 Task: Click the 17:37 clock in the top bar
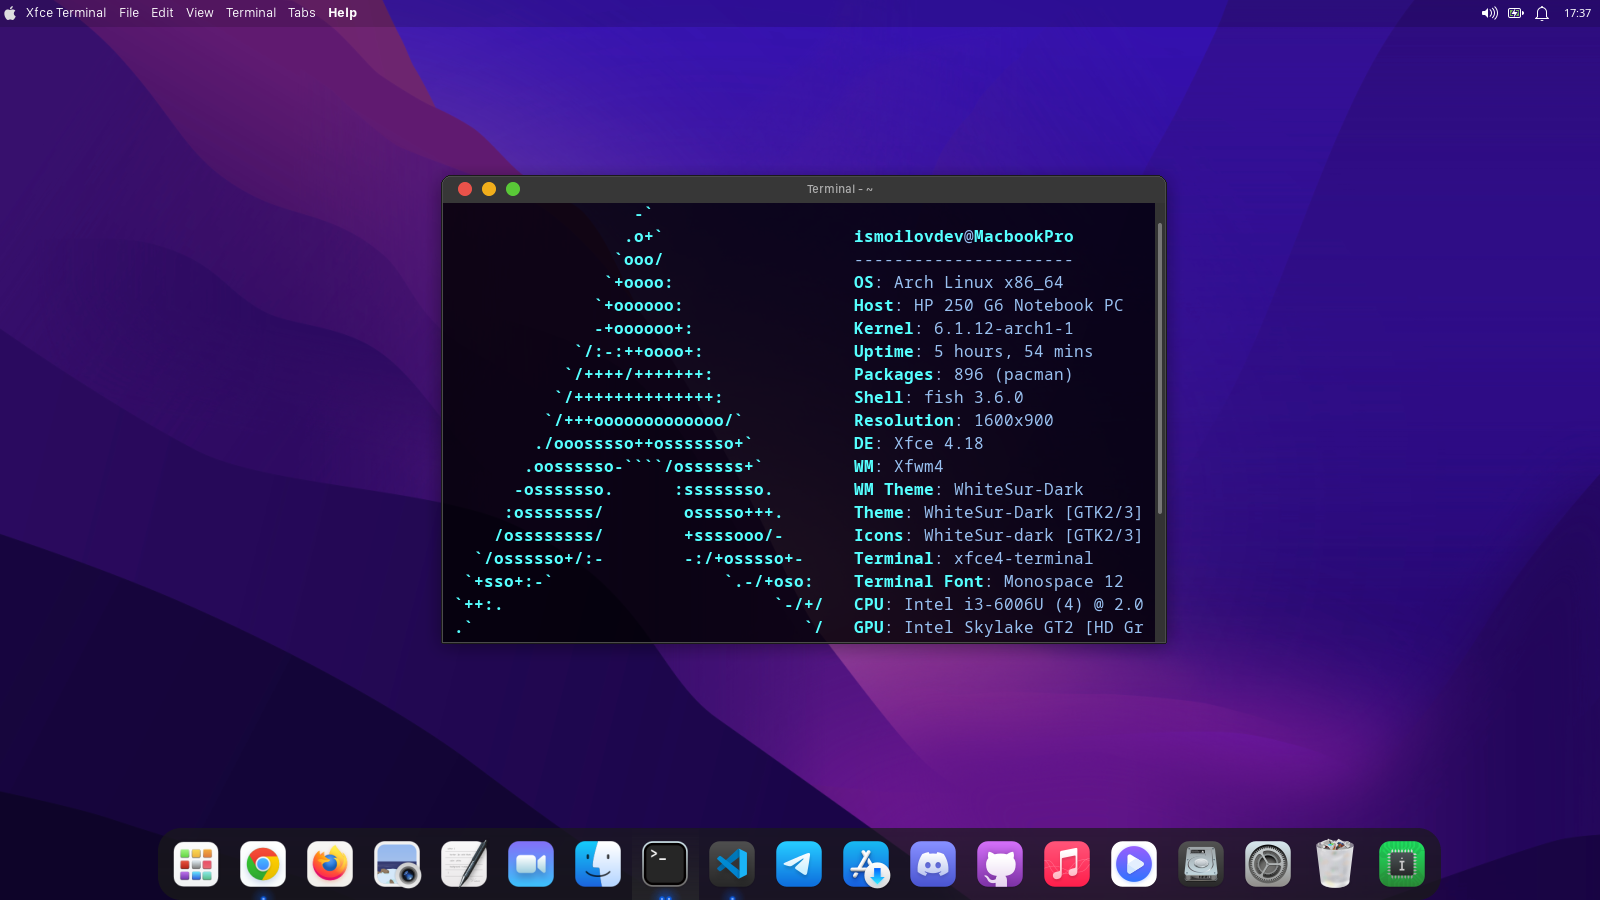pyautogui.click(x=1577, y=13)
